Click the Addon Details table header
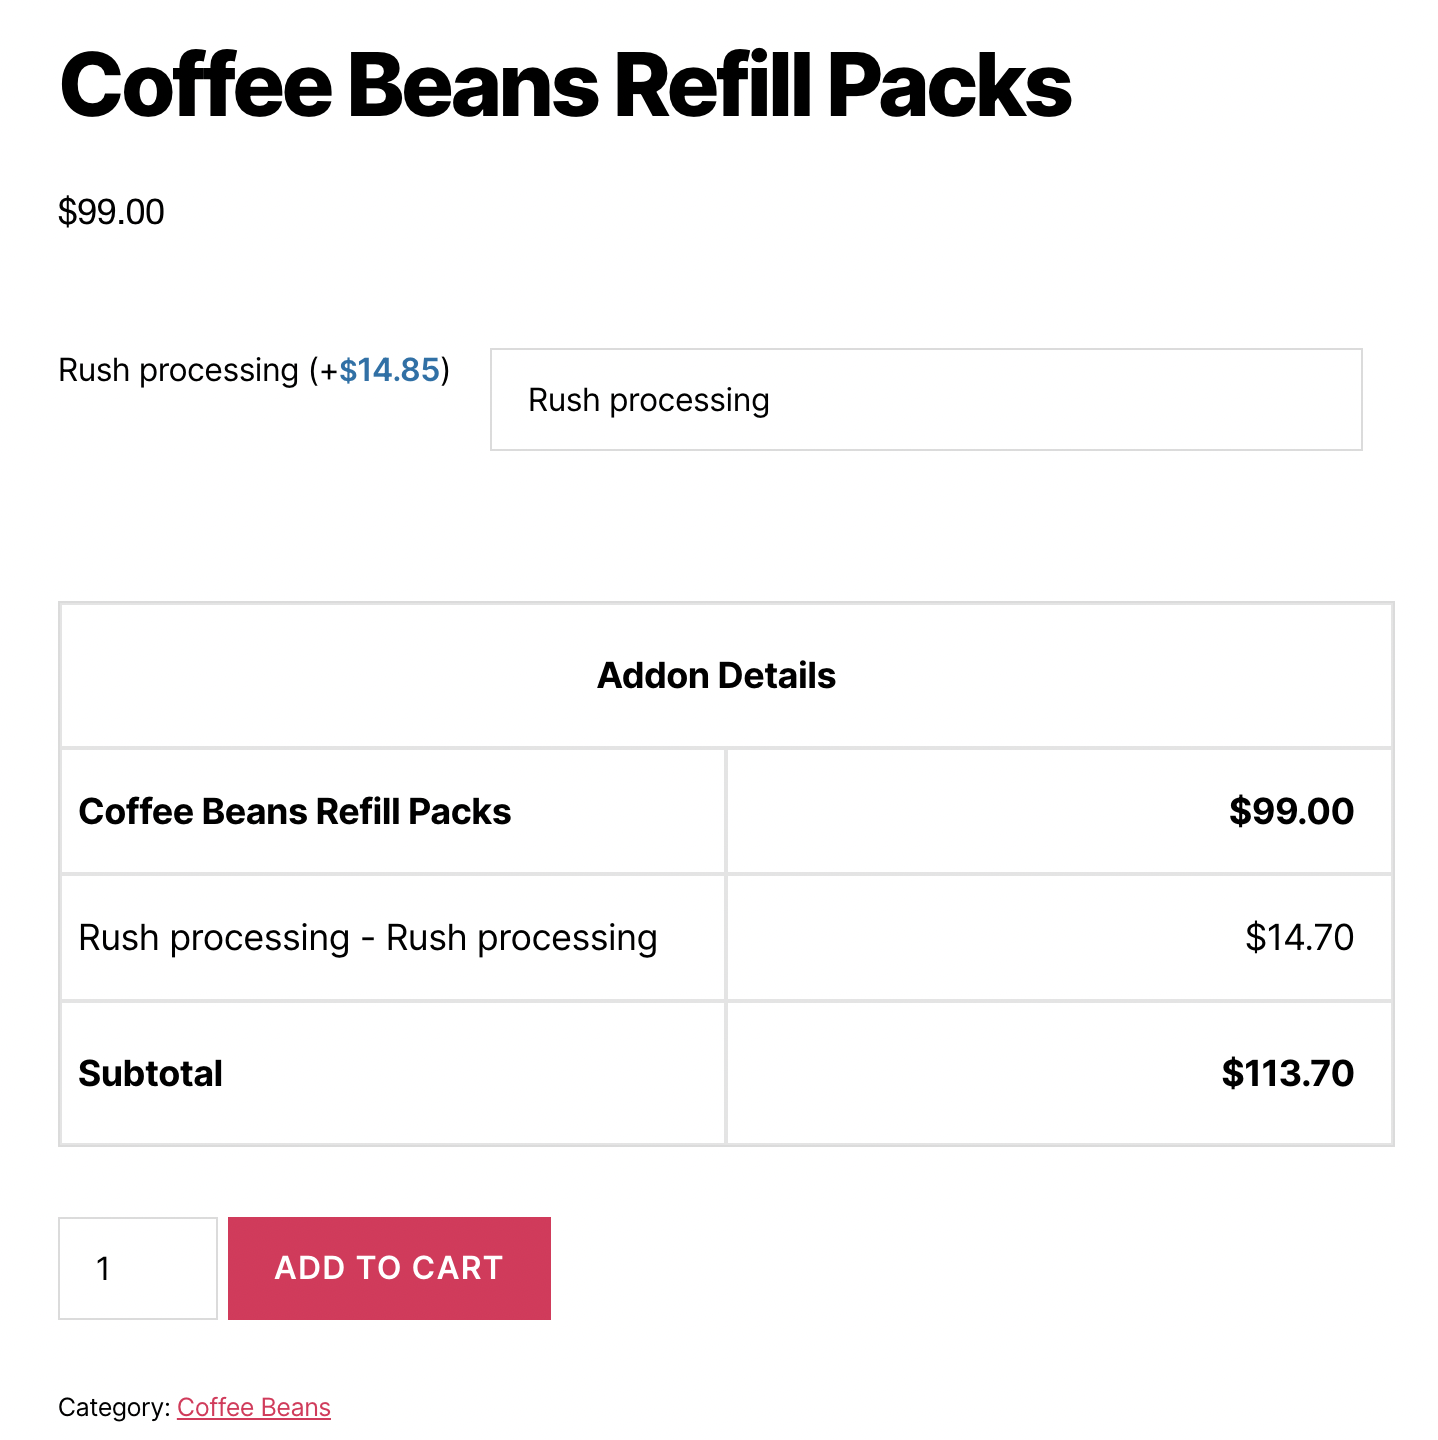This screenshot has width=1438, height=1440. tap(716, 676)
